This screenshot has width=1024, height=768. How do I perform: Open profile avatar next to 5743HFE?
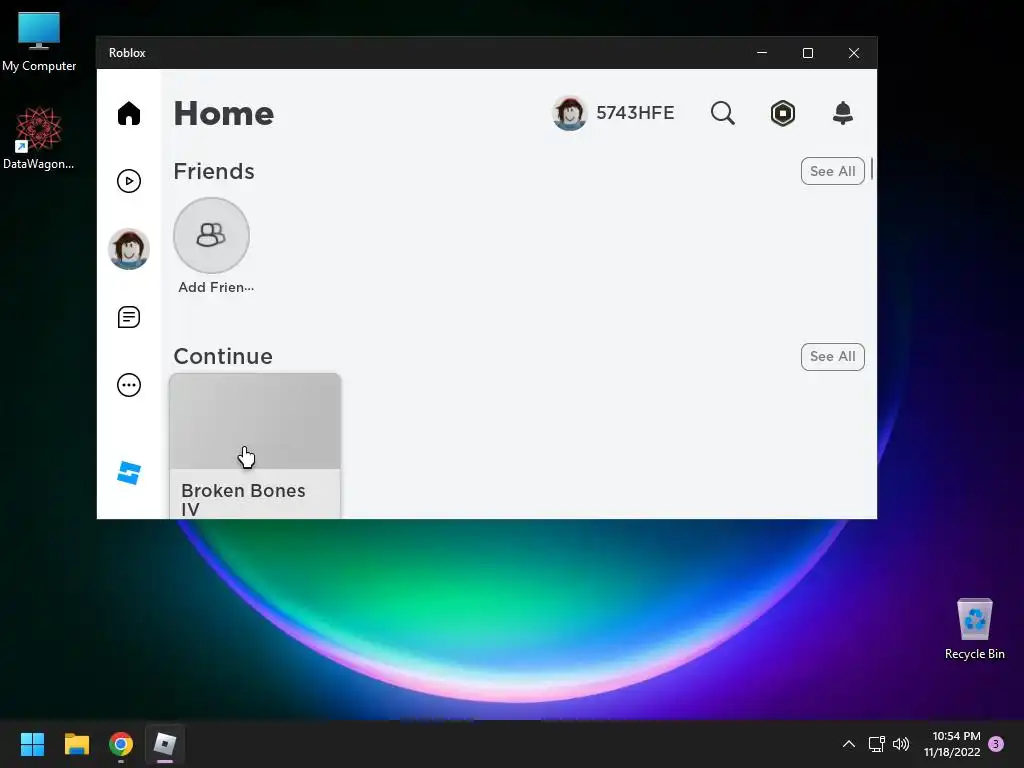(569, 113)
